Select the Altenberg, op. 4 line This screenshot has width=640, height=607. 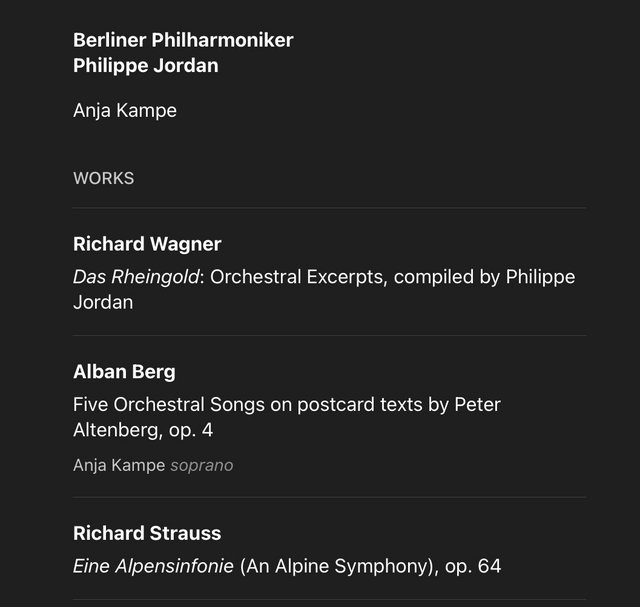point(143,430)
